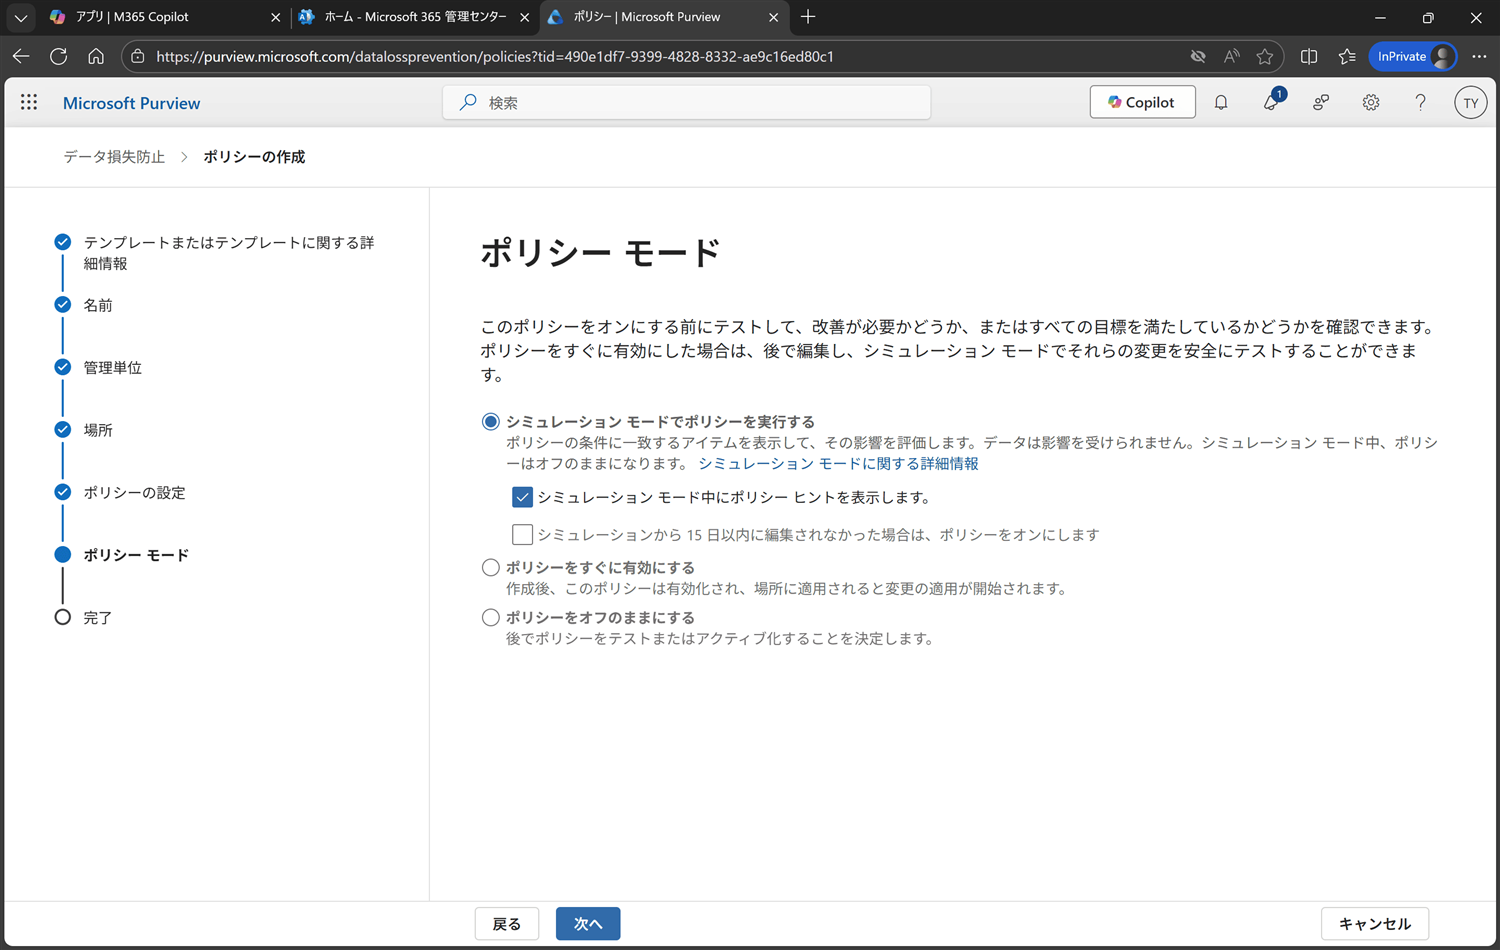Go to データ損失防止 breadcrumb

(x=114, y=157)
